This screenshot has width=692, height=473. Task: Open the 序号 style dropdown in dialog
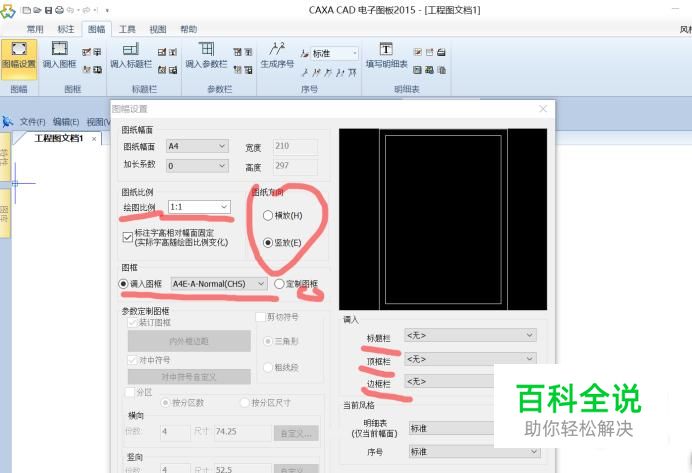click(x=474, y=452)
